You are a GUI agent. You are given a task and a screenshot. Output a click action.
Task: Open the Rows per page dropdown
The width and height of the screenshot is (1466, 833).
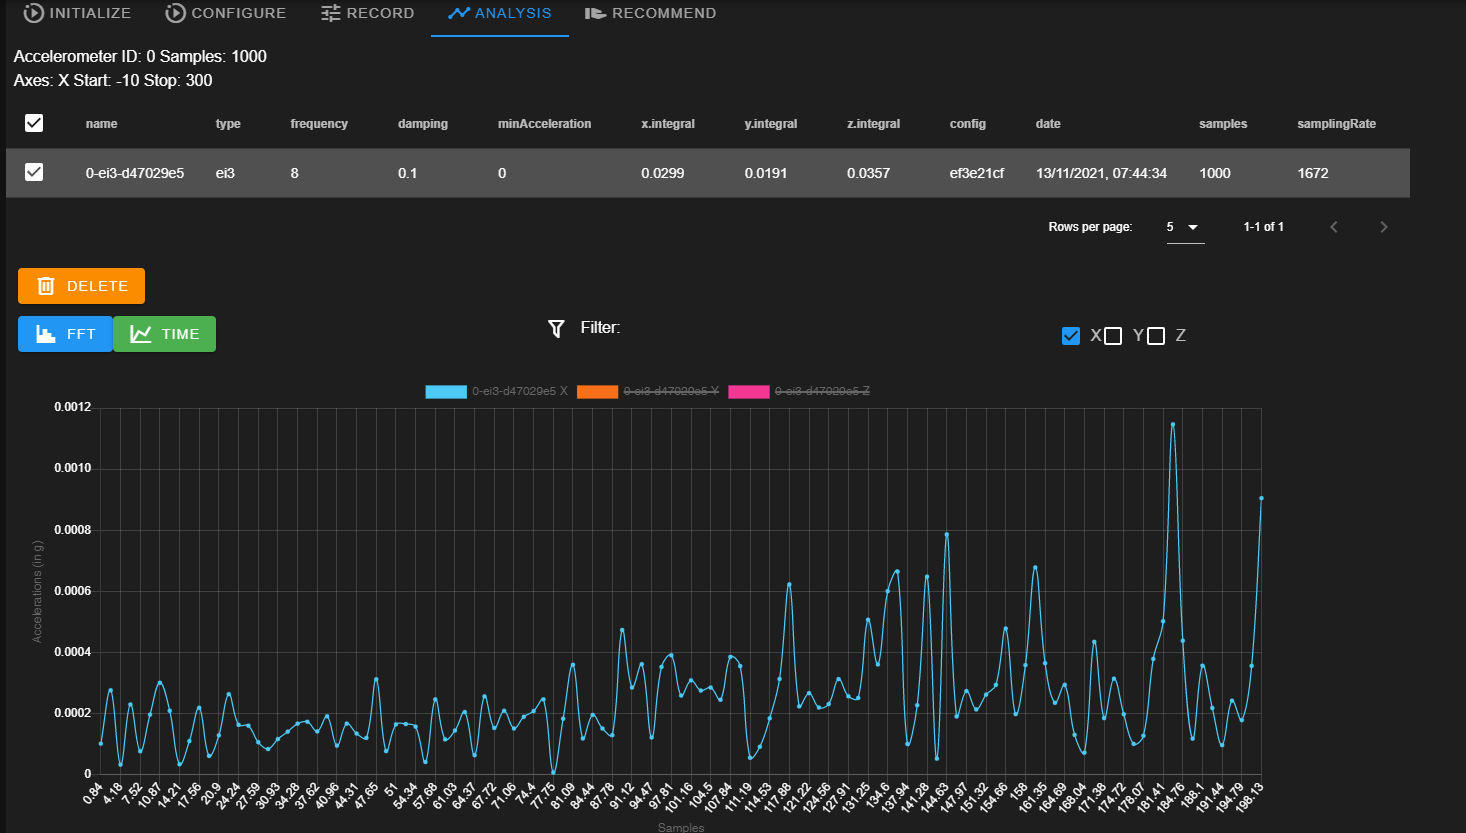pyautogui.click(x=1185, y=227)
